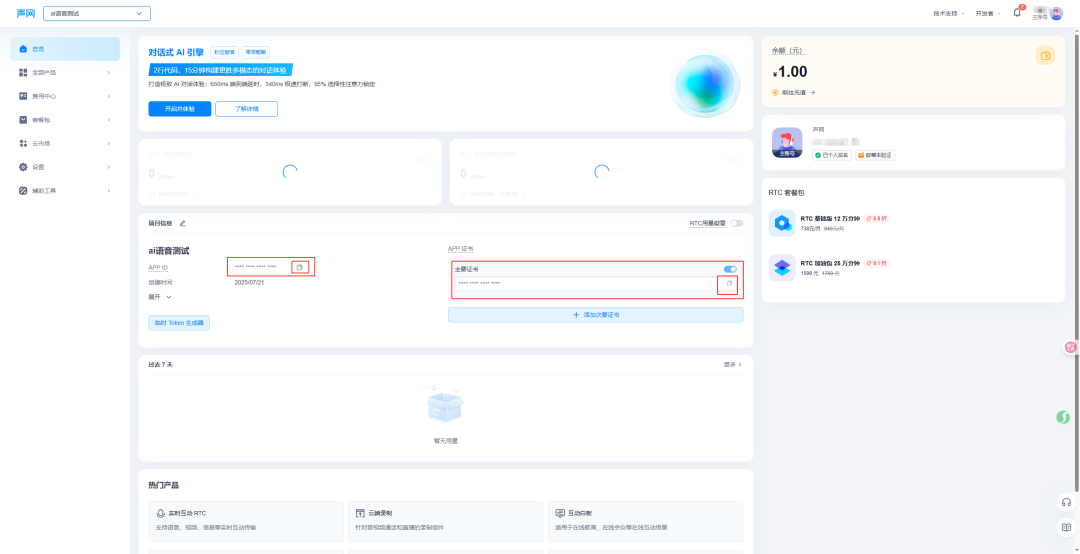Click the 已个人实名 verified badge
The height and width of the screenshot is (554, 1080).
(832, 156)
